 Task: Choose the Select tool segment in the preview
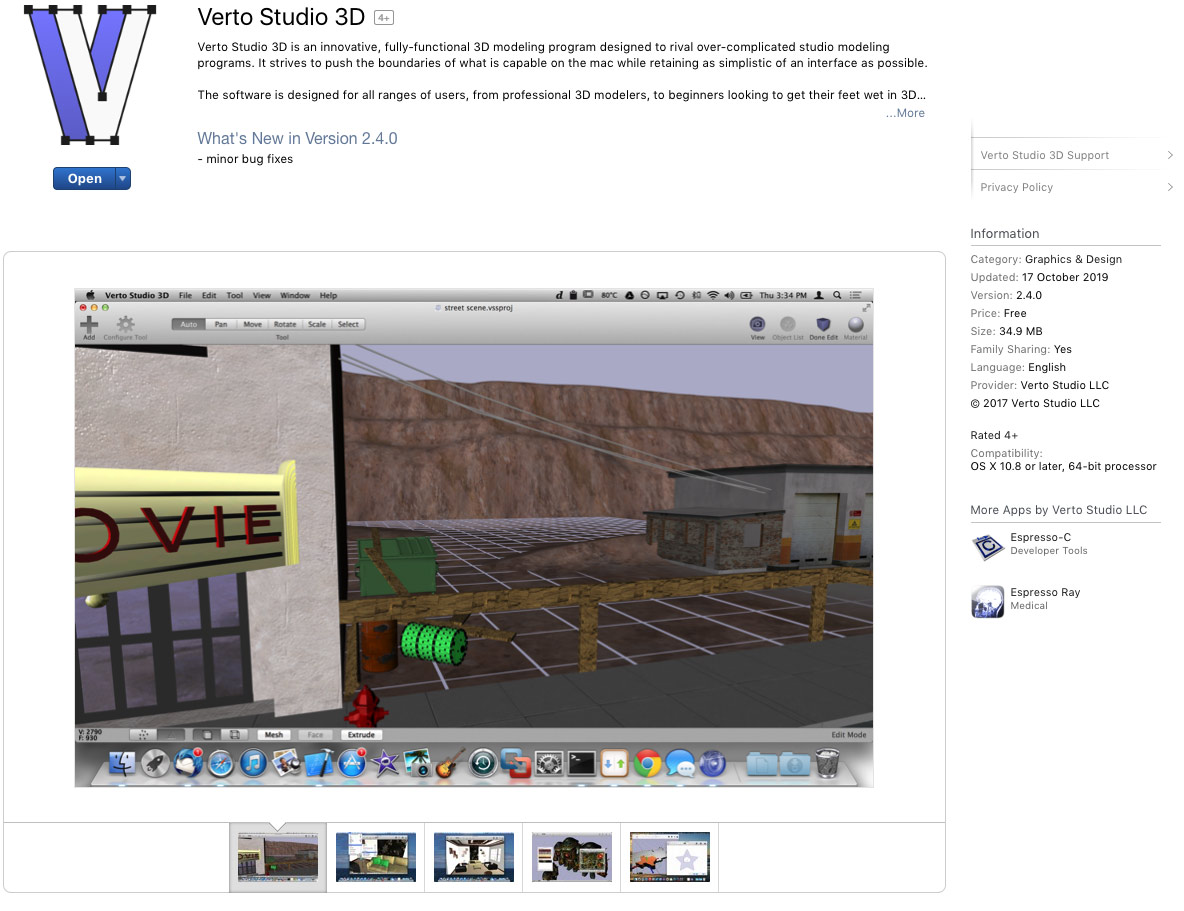[348, 324]
